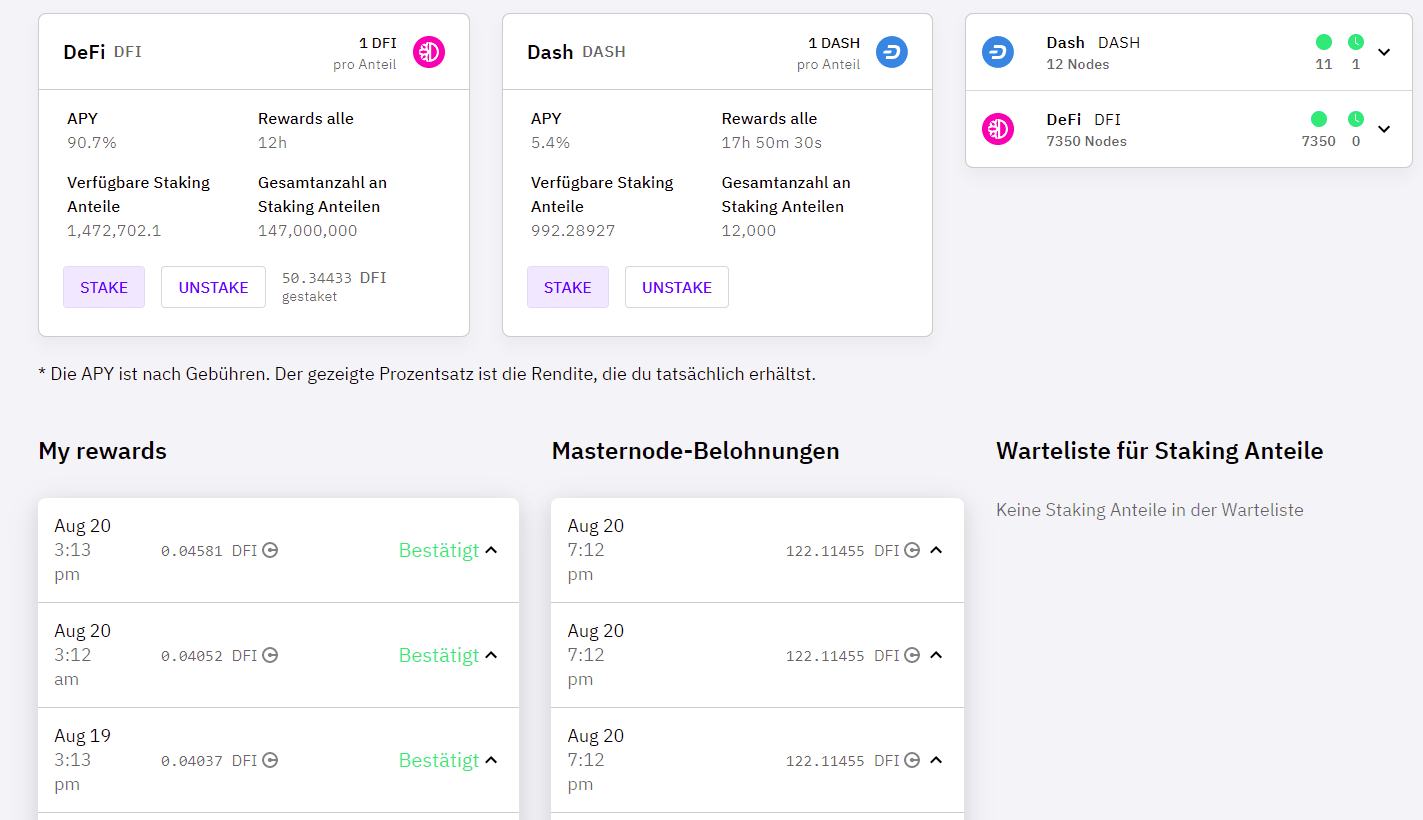The image size is (1423, 820).
Task: Stake DFI using the DeFi card STAKE button
Action: [x=104, y=287]
